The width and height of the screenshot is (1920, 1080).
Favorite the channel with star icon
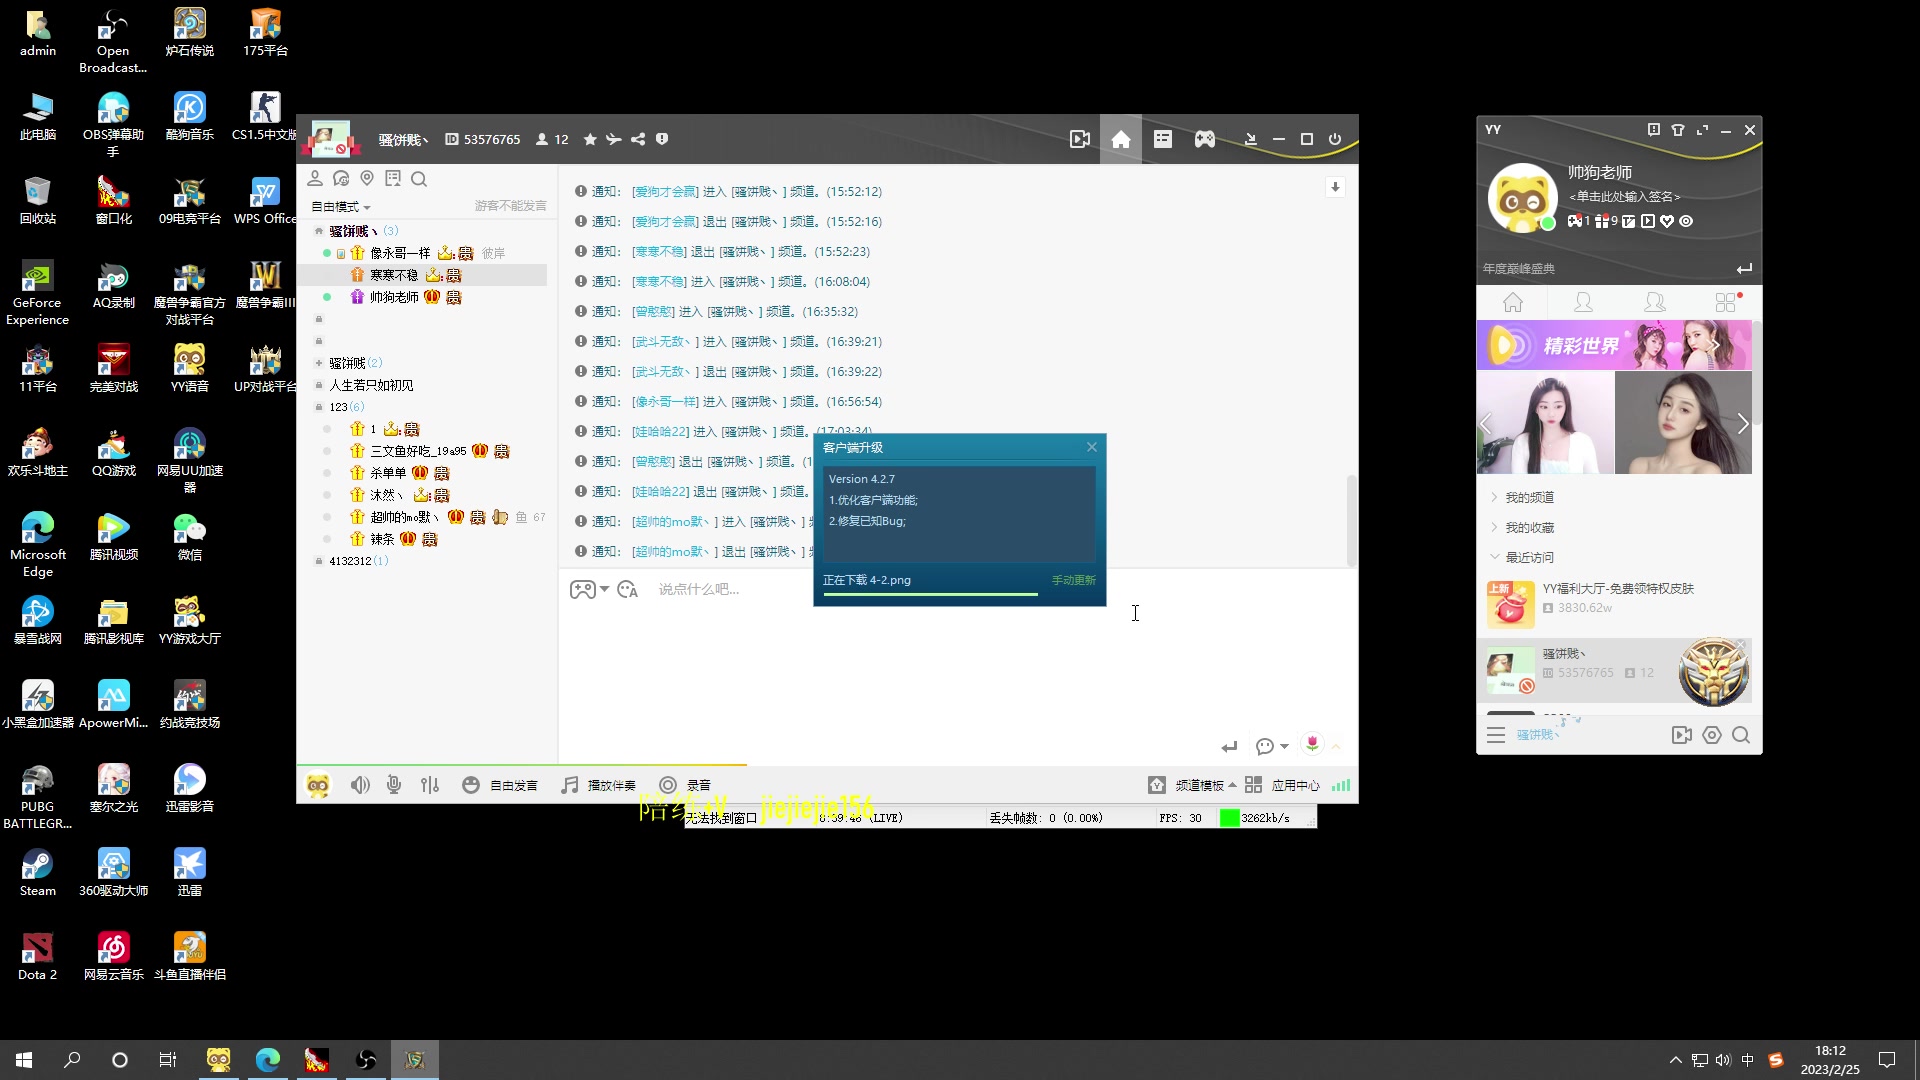click(x=590, y=139)
